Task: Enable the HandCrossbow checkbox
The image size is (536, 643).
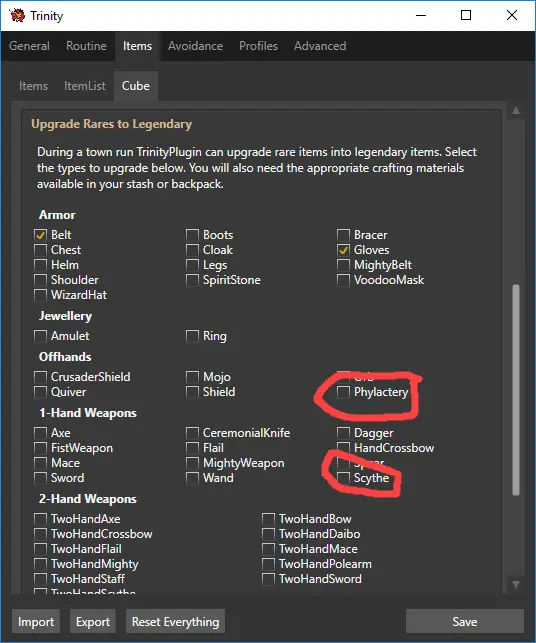Action: 343,448
